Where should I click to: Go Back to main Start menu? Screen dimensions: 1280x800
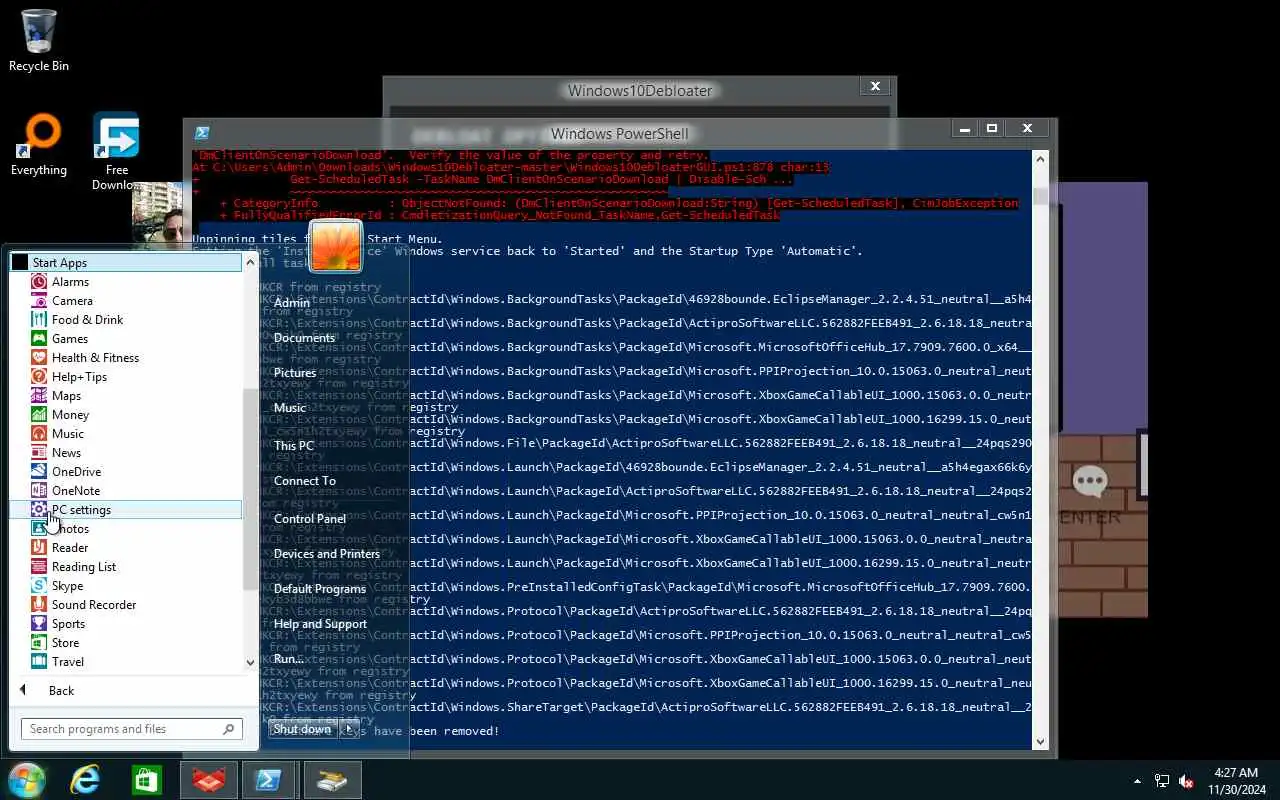(62, 691)
